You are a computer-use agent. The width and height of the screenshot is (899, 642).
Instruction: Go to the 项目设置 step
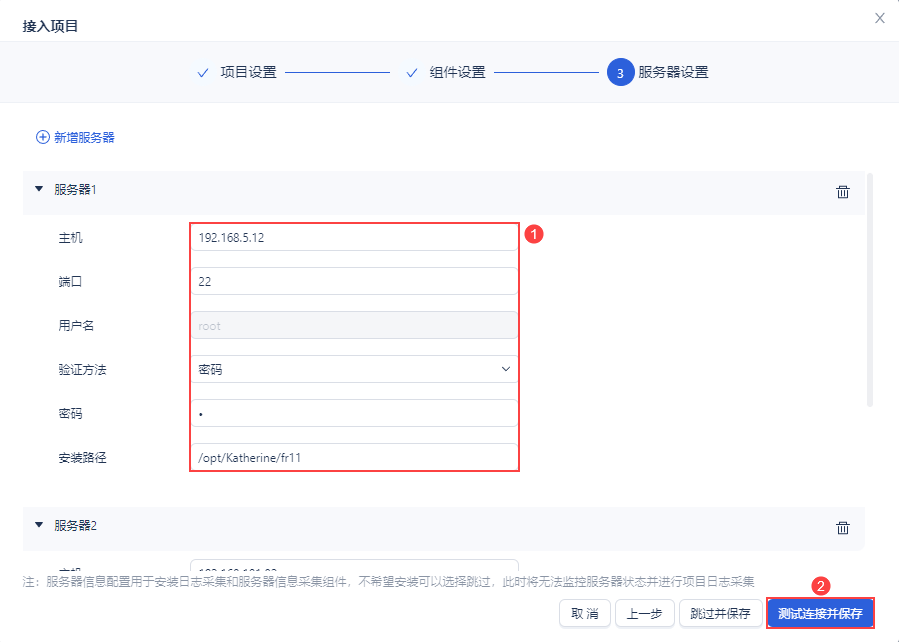coord(248,72)
